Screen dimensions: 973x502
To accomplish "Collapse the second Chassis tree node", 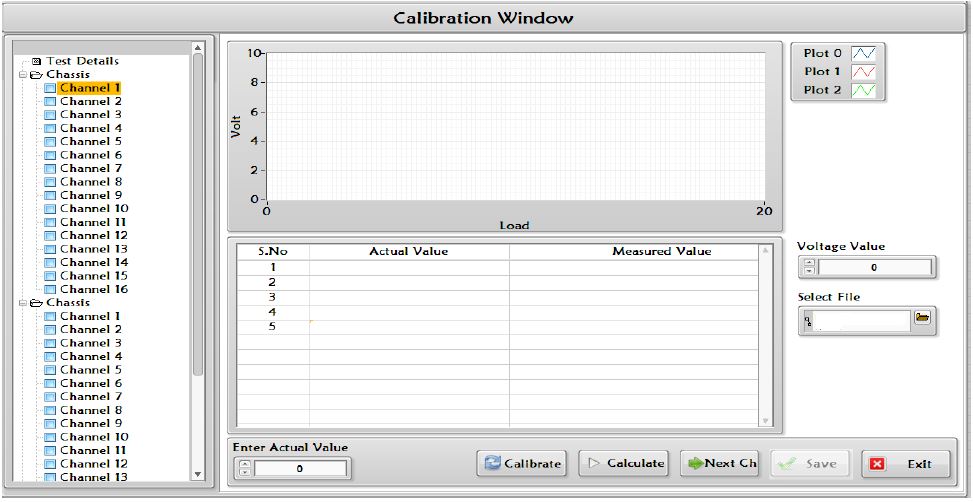I will (x=22, y=303).
